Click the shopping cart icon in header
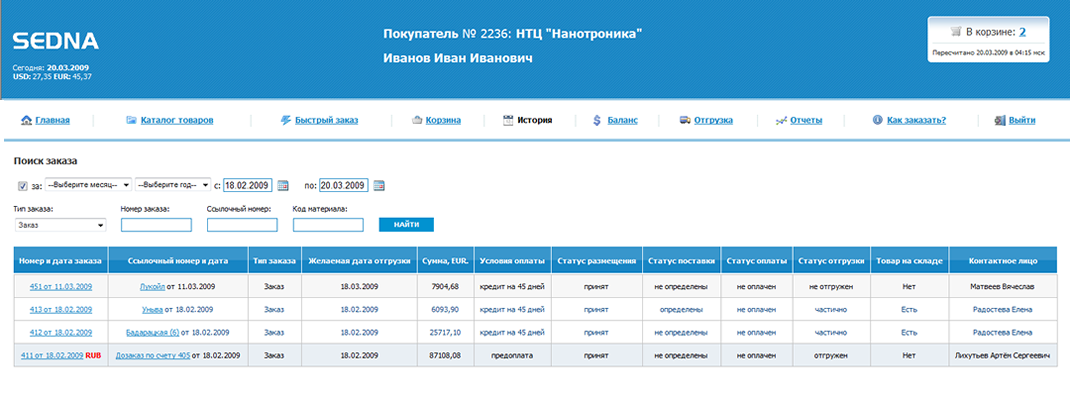Image resolution: width=1070 pixels, height=398 pixels. click(x=956, y=31)
